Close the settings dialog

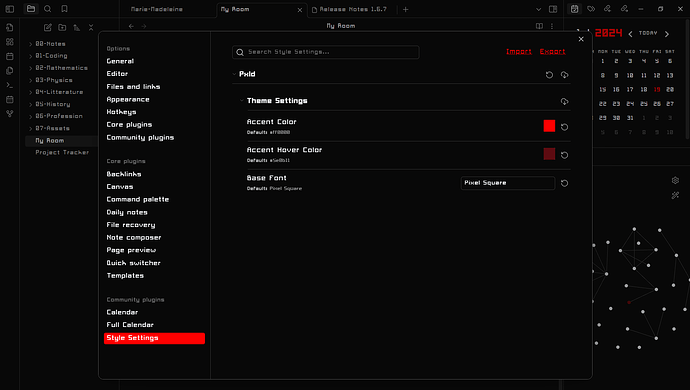(x=581, y=39)
